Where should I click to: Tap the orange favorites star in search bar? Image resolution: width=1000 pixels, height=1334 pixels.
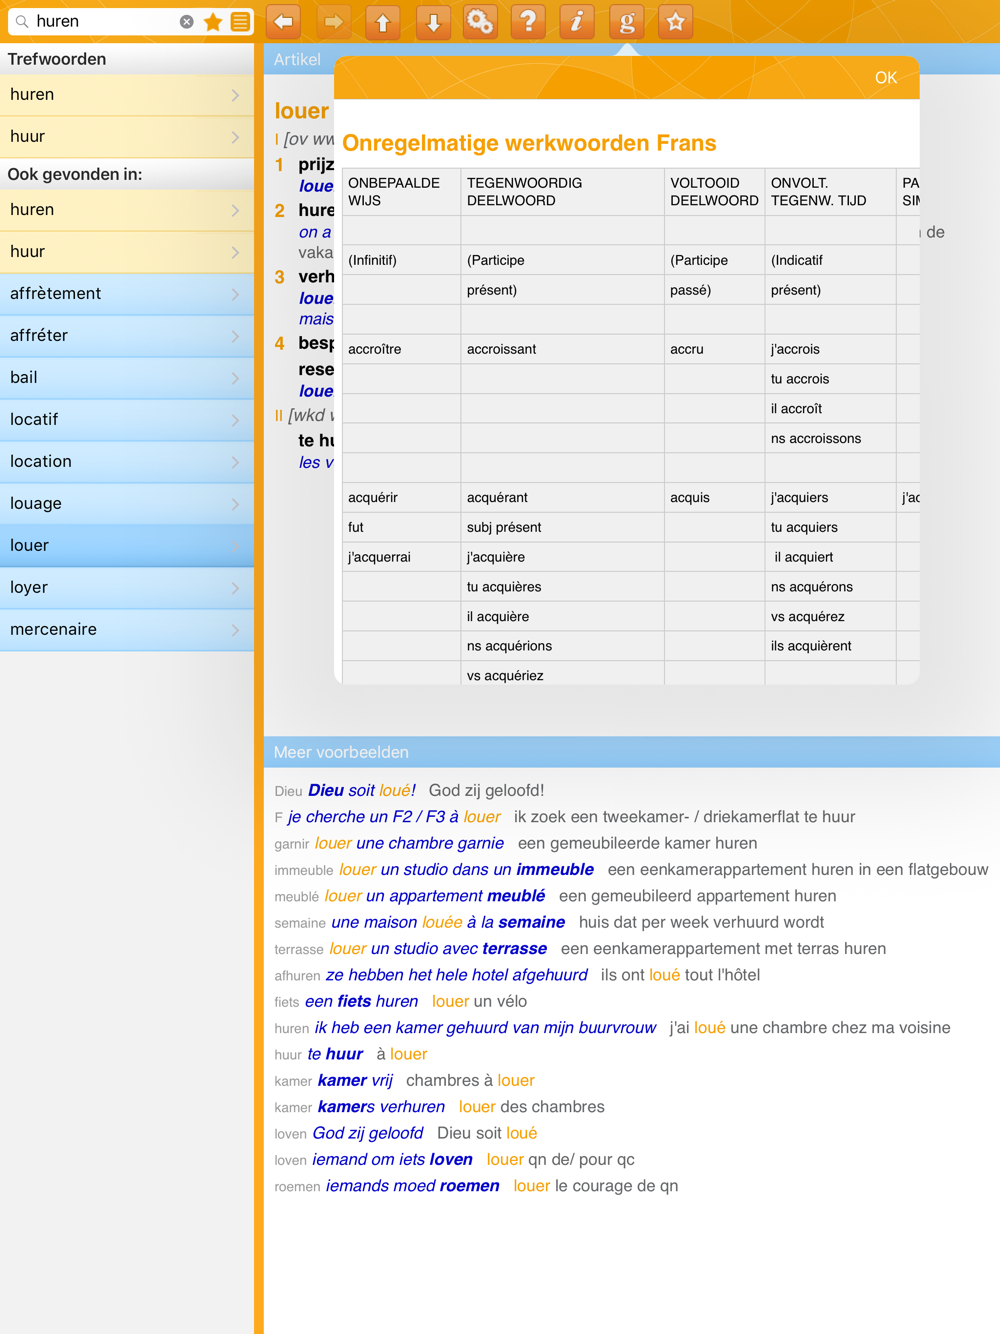click(213, 21)
